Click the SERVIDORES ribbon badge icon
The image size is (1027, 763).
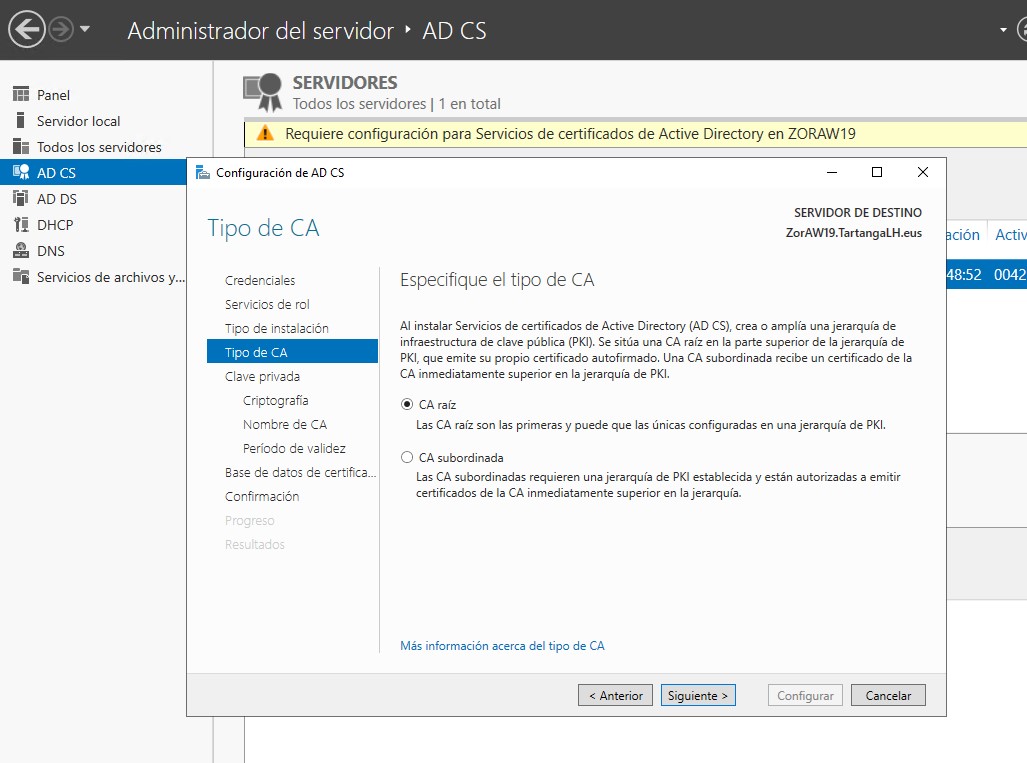tap(263, 92)
